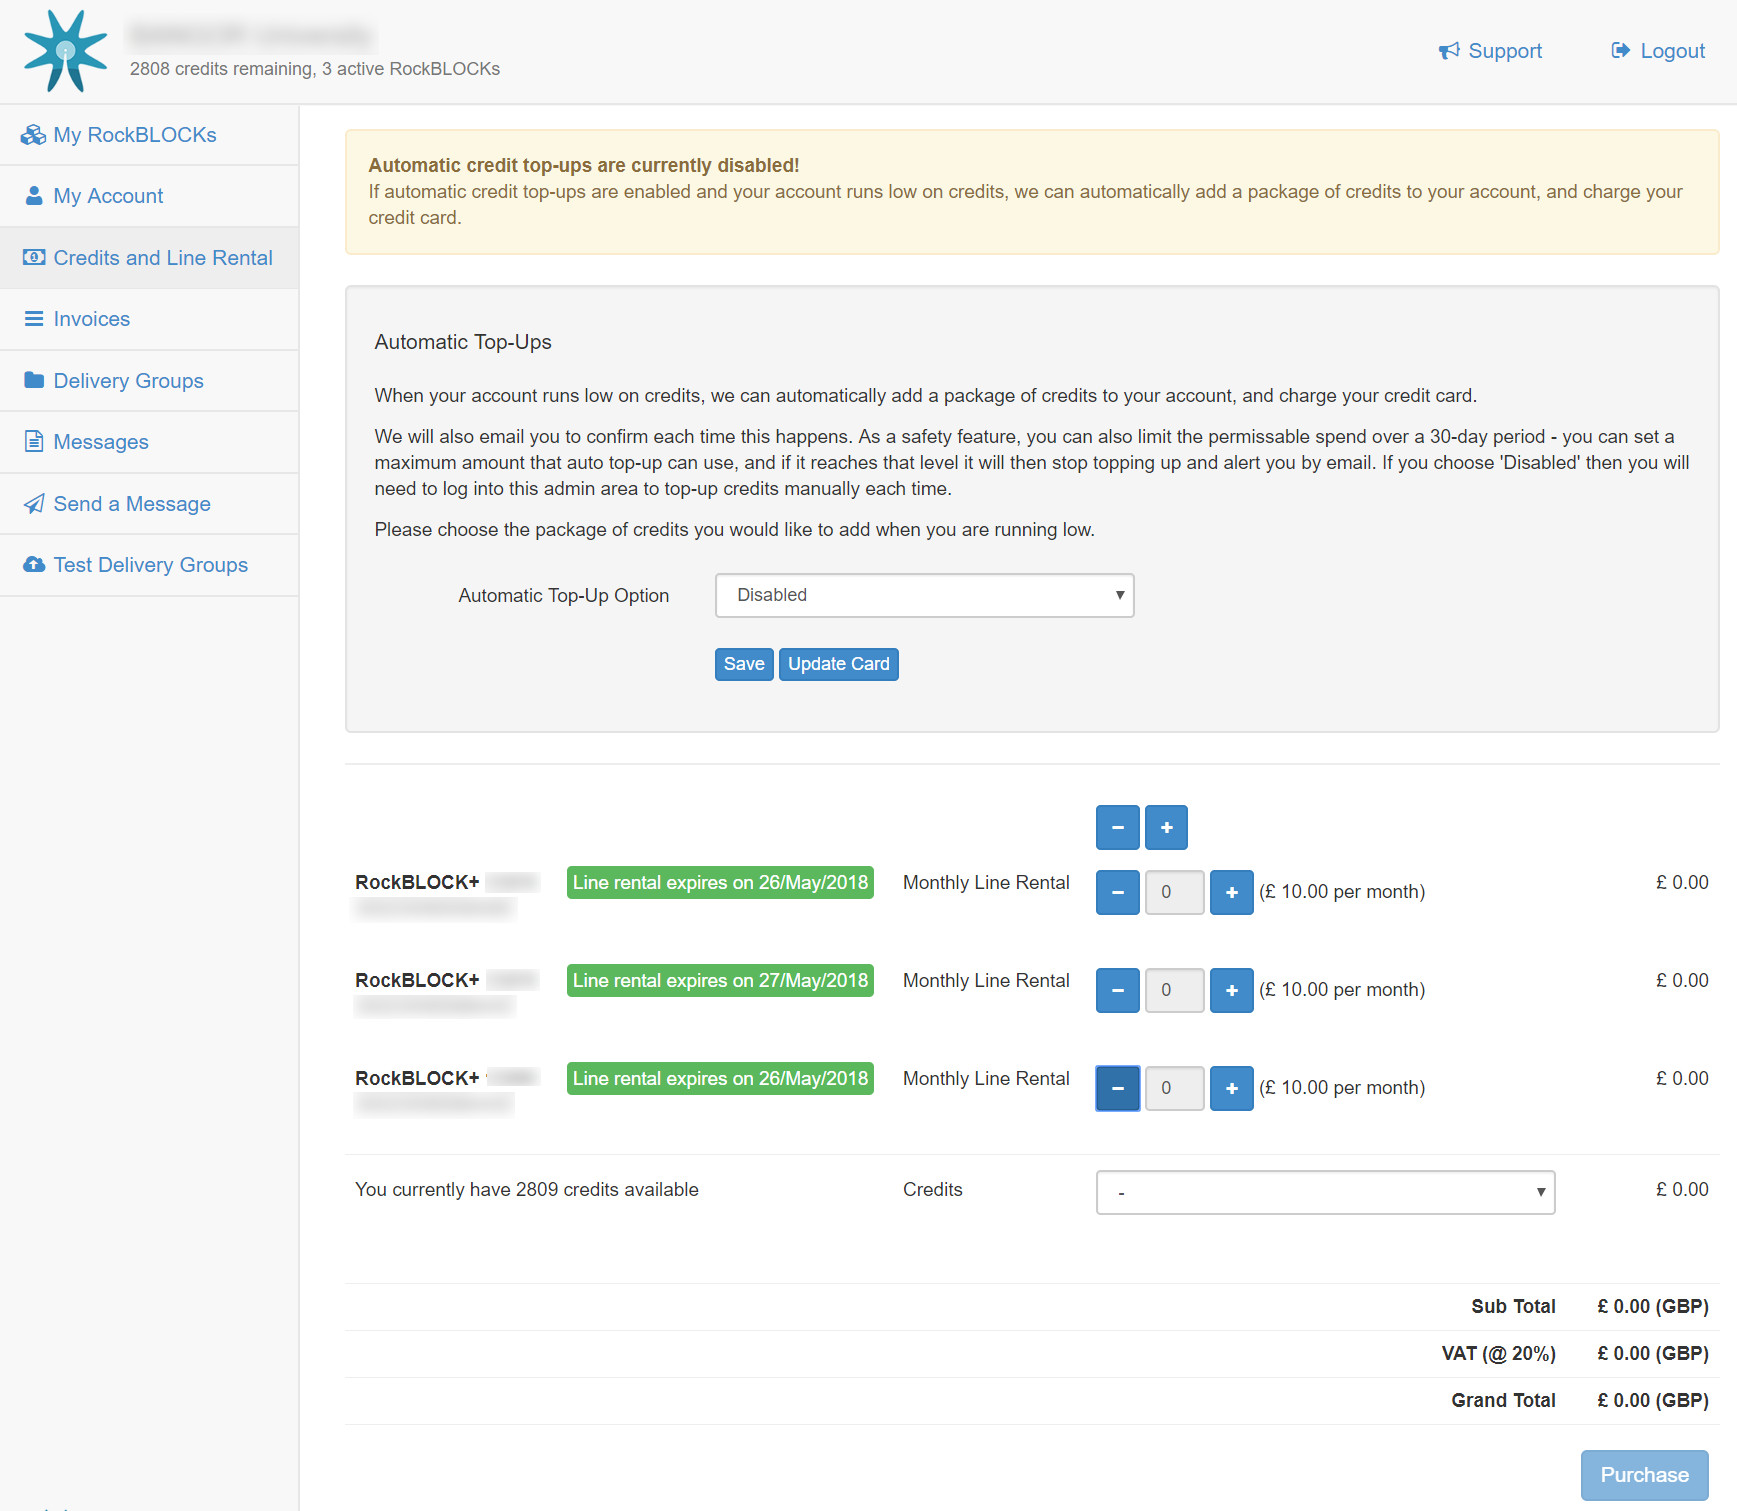Click the 'Line rental expires on 27/May/2018' badge
Screen dimensions: 1737x1511
(x=720, y=980)
